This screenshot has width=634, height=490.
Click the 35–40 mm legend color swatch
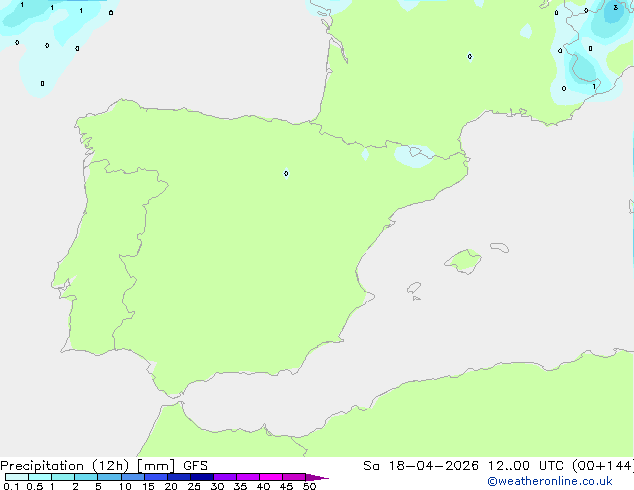click(x=247, y=477)
